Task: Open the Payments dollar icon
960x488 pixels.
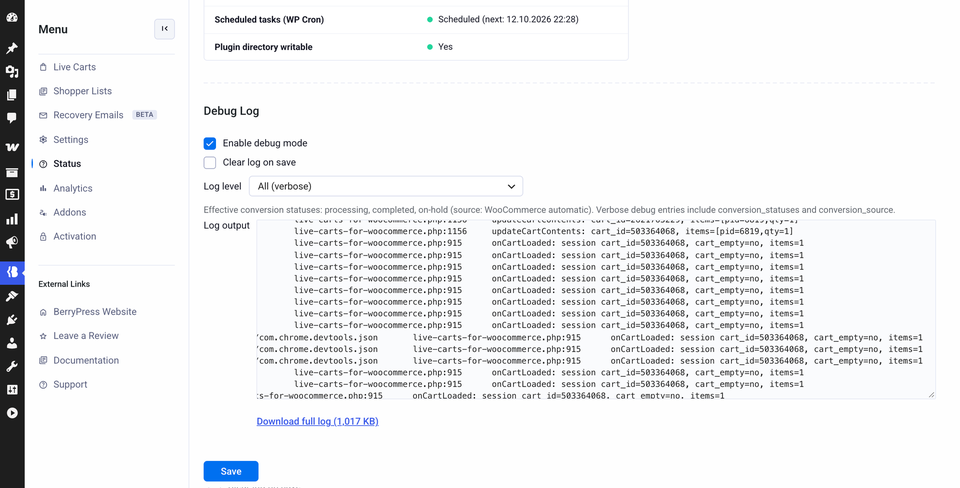Action: [12, 195]
